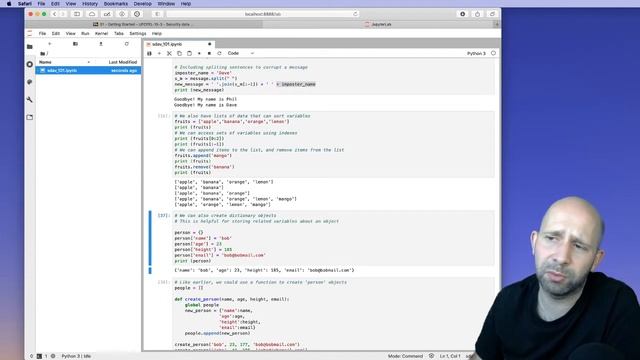Viewport: 640px width, 360px height.
Task: Open the History menu in macOS menu bar
Action: pyautogui.click(x=90, y=4)
